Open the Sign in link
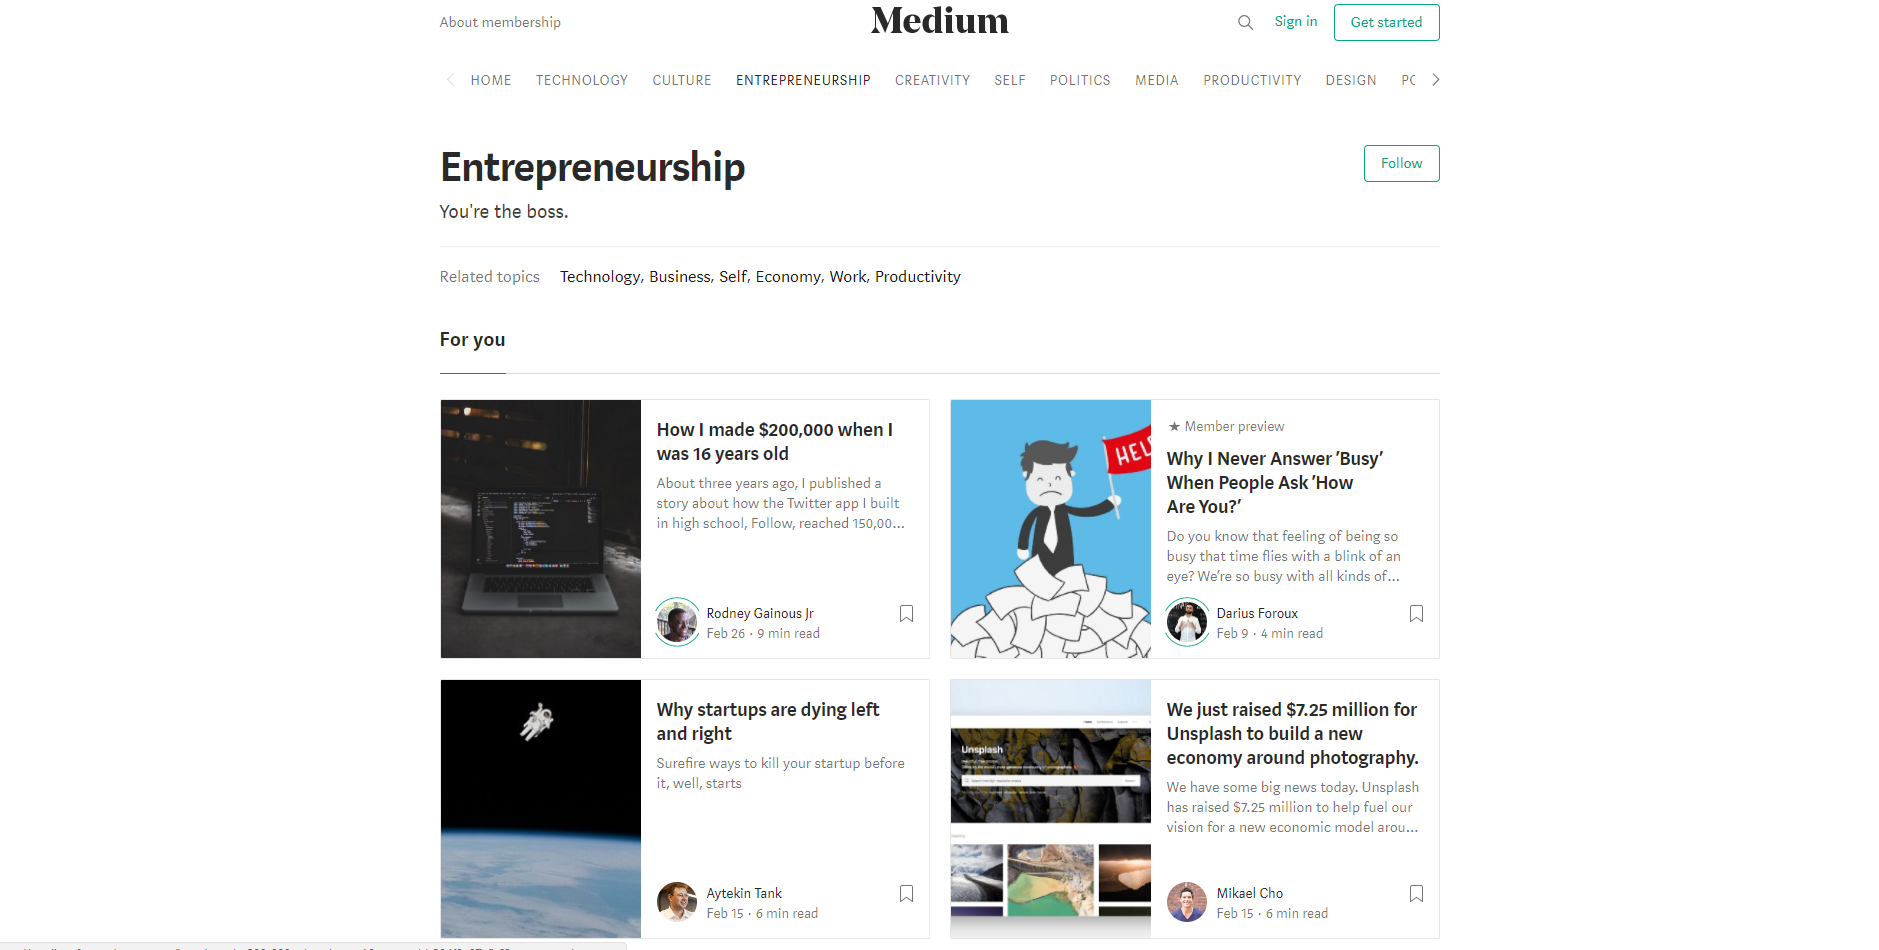This screenshot has height=950, width=1879. tap(1295, 21)
